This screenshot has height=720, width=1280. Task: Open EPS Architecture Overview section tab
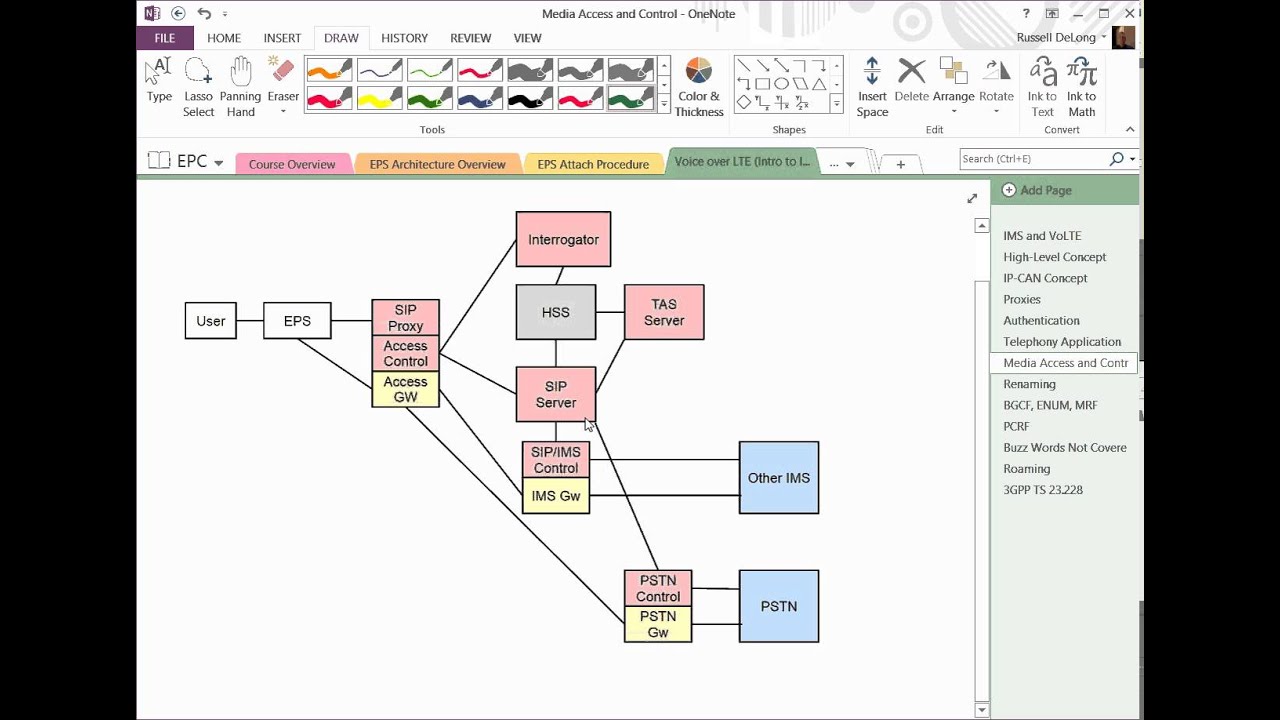[x=437, y=164]
